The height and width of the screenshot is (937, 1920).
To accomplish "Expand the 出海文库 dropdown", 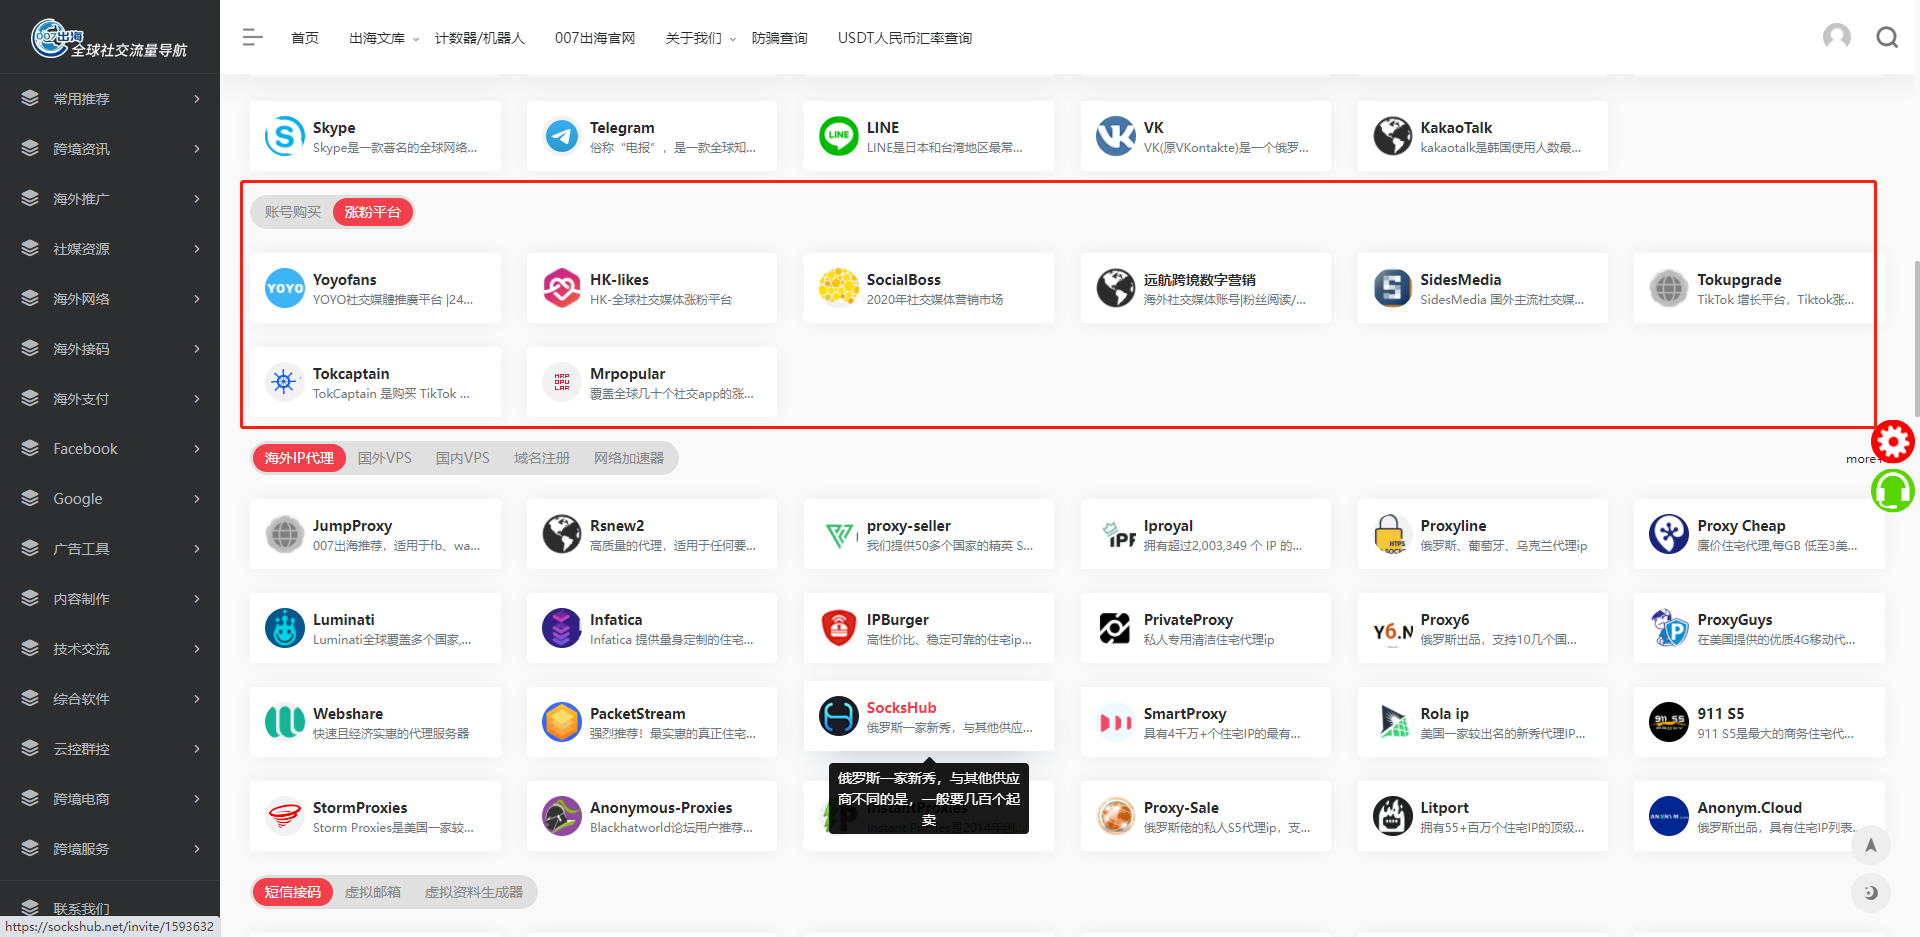I will [x=376, y=37].
